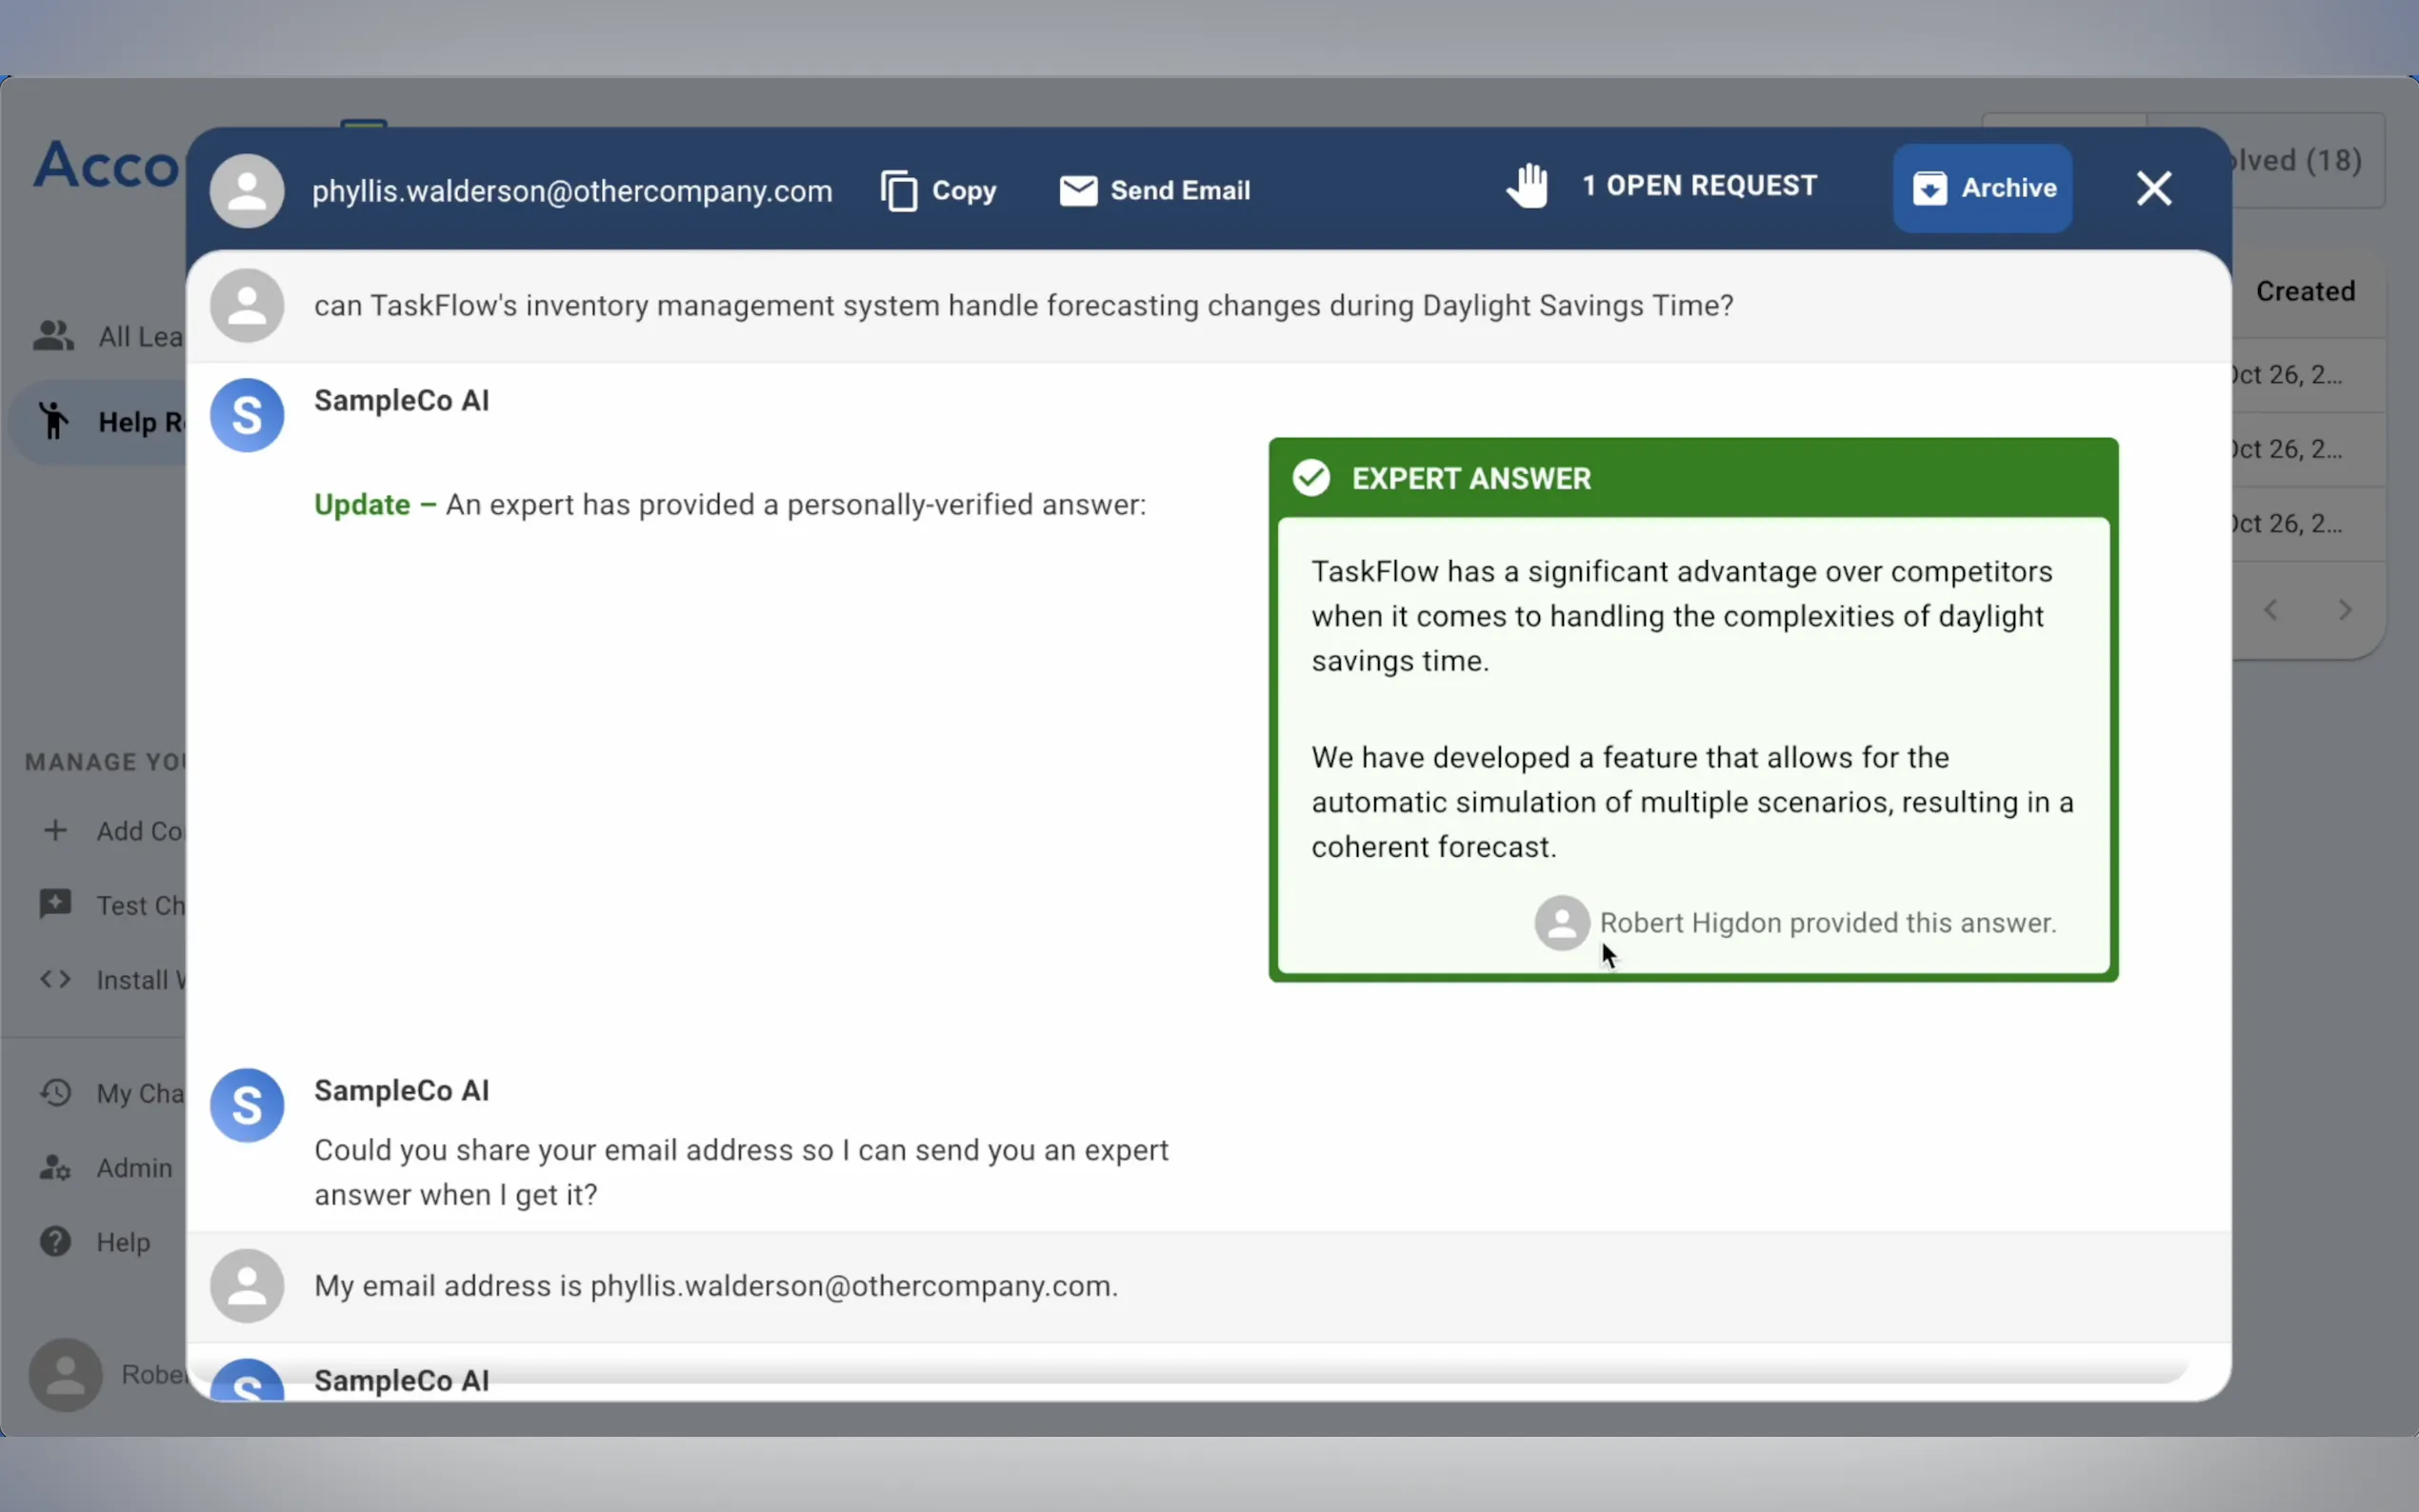Go to previous page of requests

click(x=2271, y=610)
